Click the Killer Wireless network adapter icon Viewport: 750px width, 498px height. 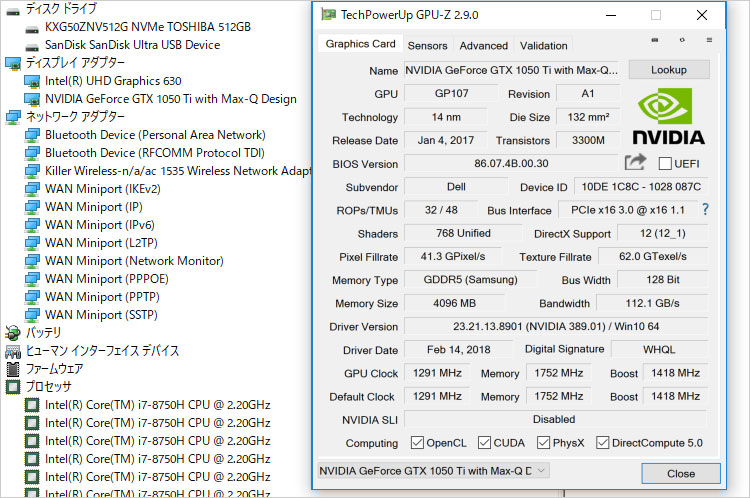32,171
